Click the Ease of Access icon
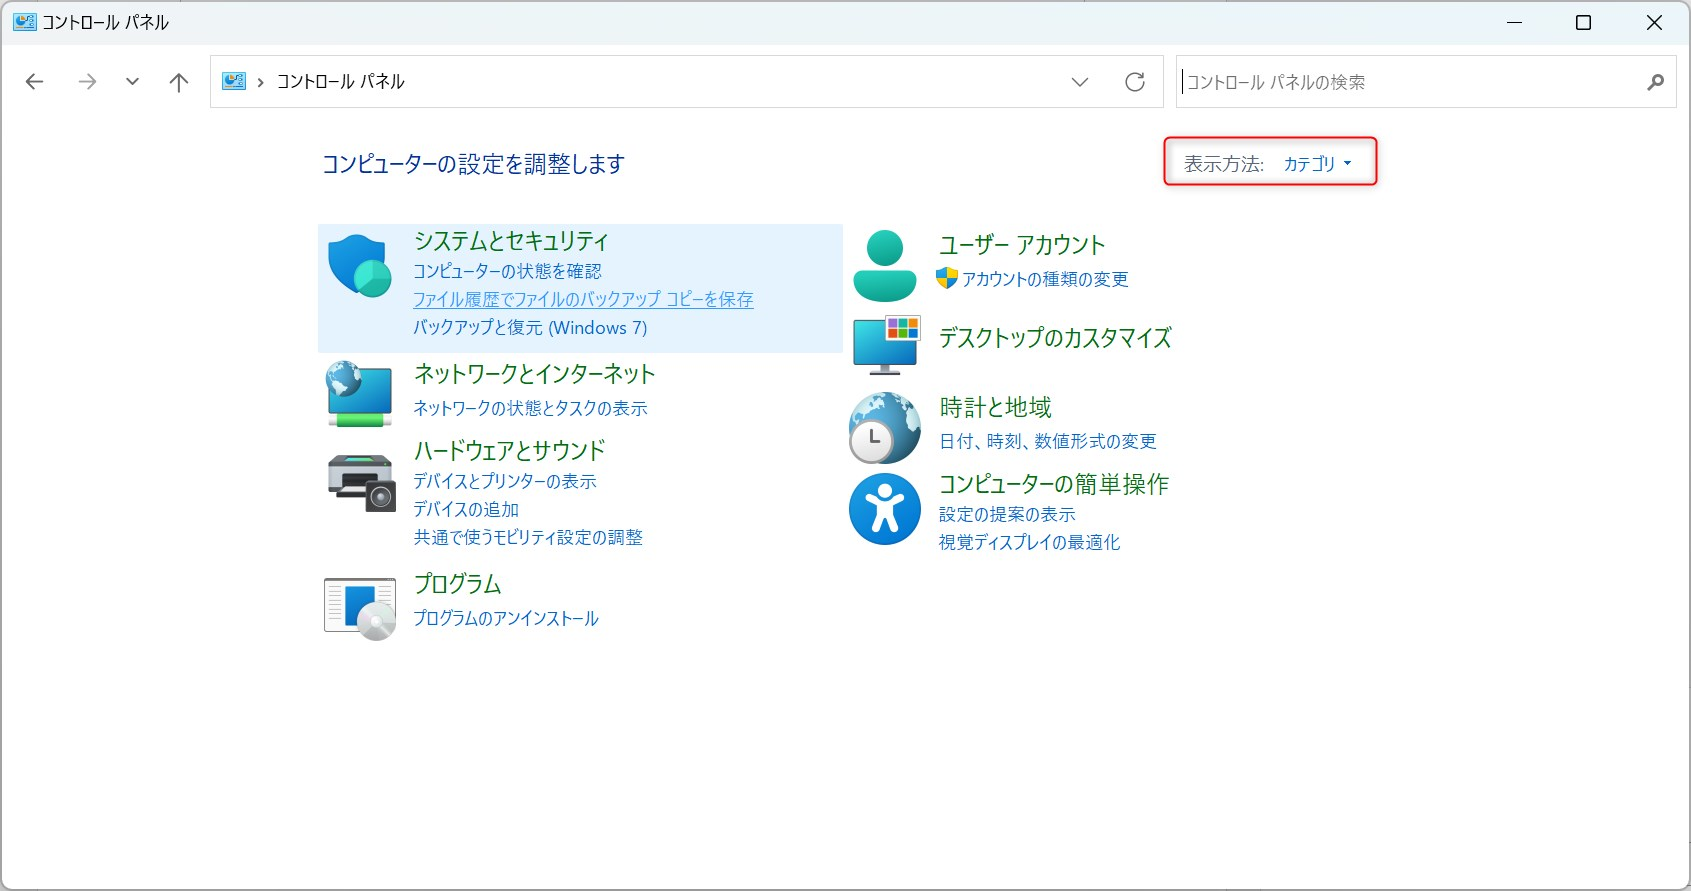 coord(885,509)
